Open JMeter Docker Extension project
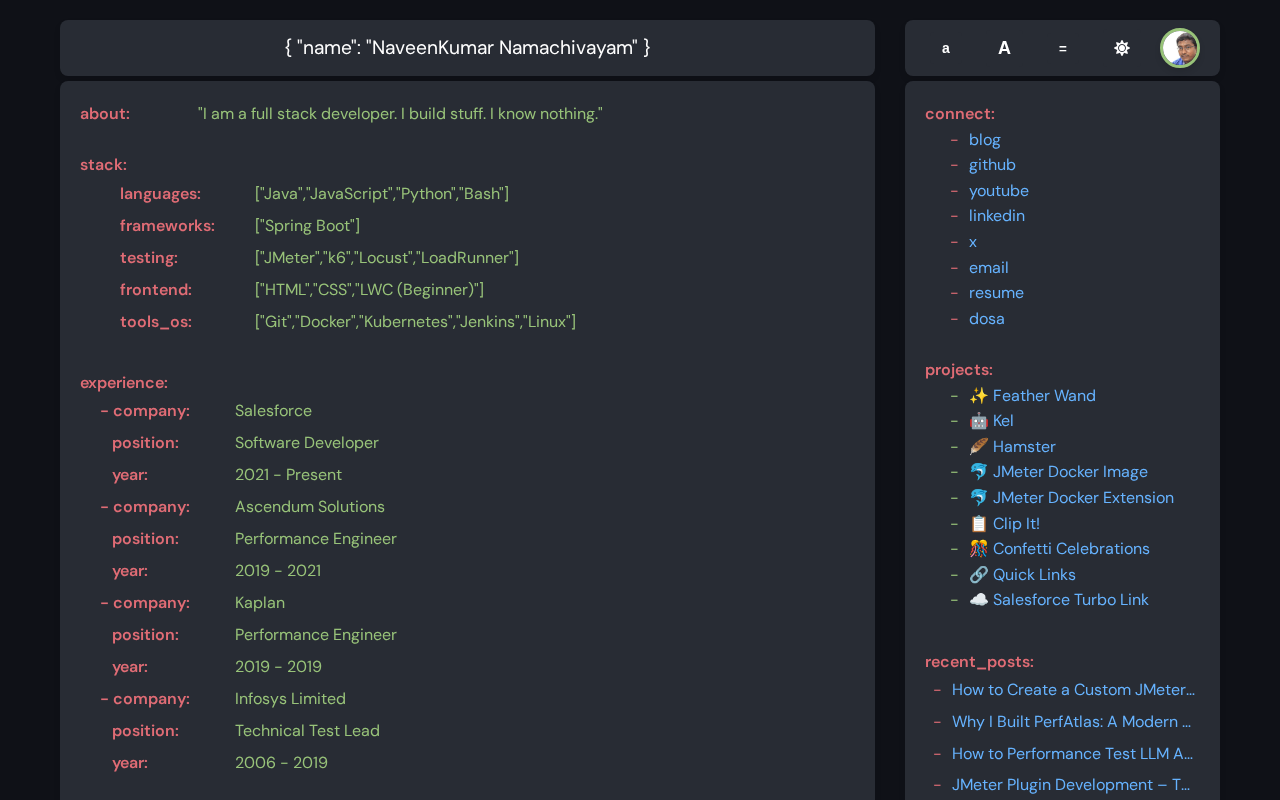1280x800 pixels. (1082, 498)
